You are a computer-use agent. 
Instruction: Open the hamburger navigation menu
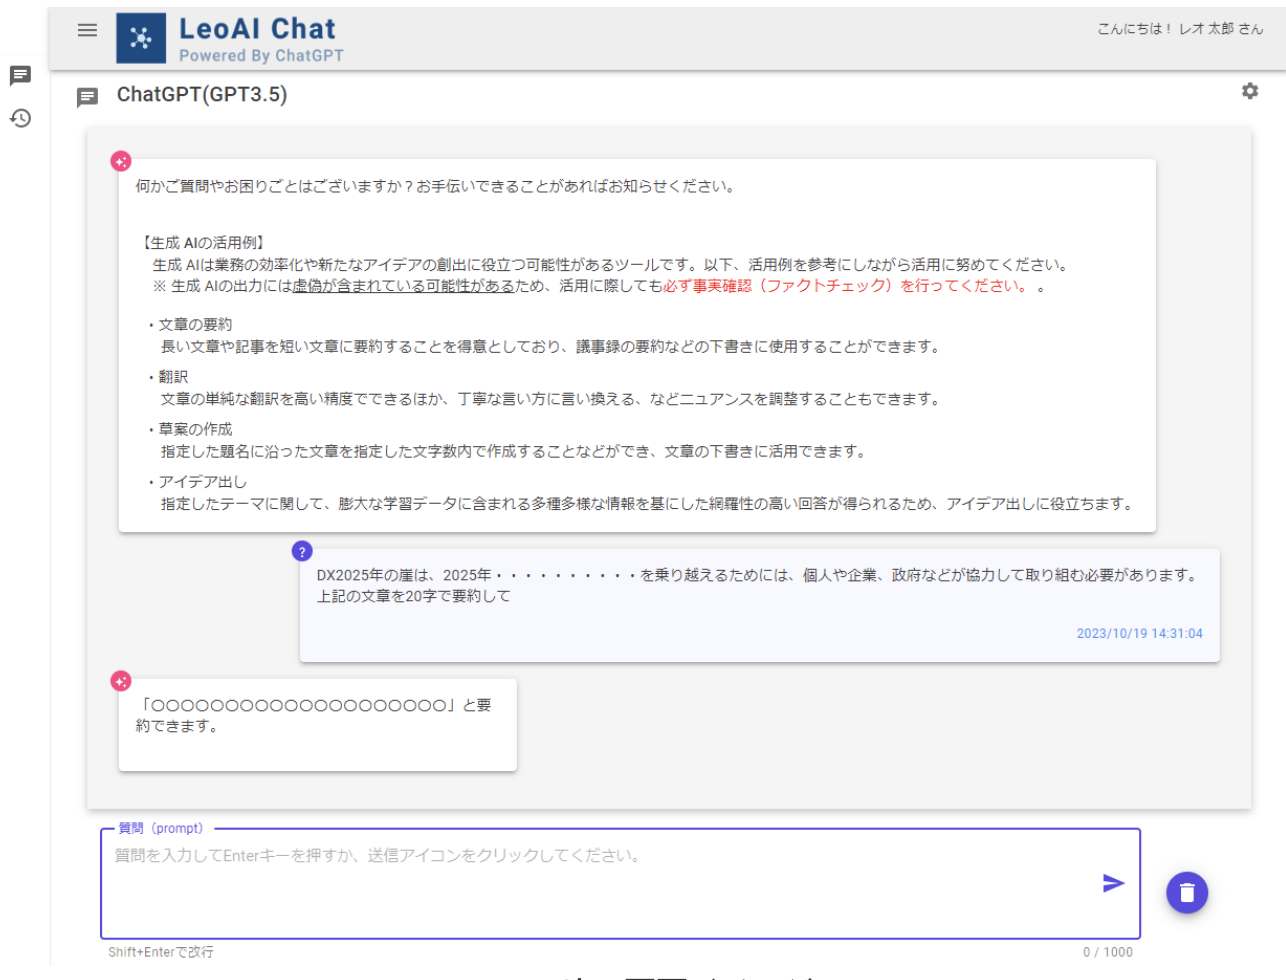[x=88, y=30]
